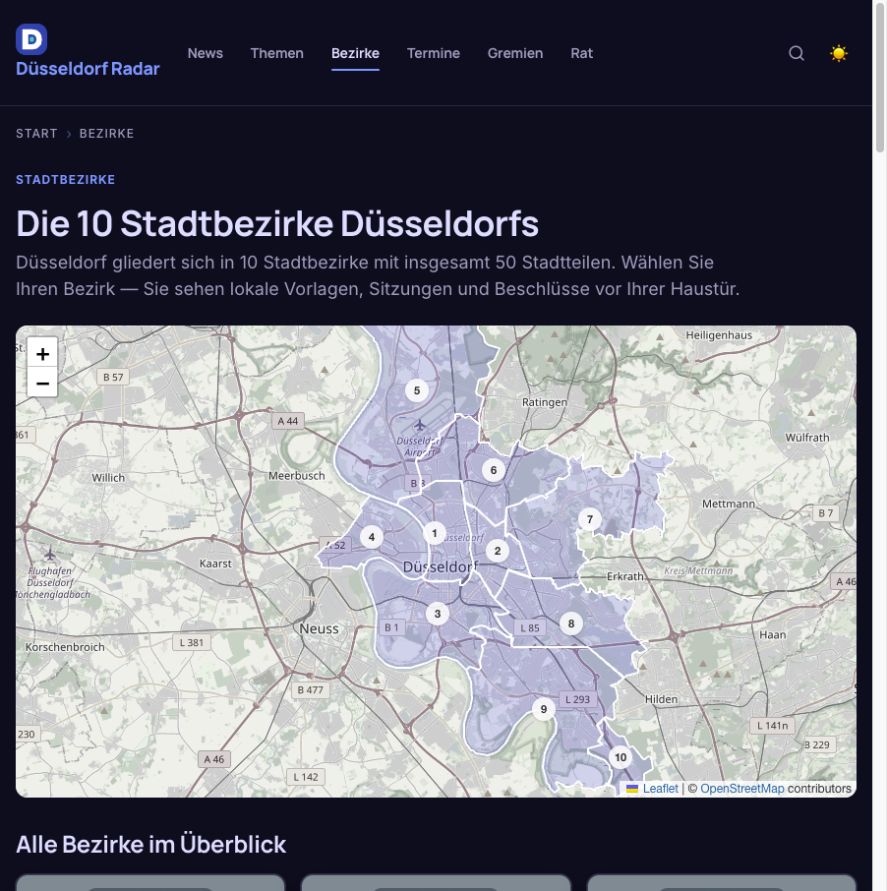Toggle light mode with the sun icon
887x891 pixels.
coord(838,53)
